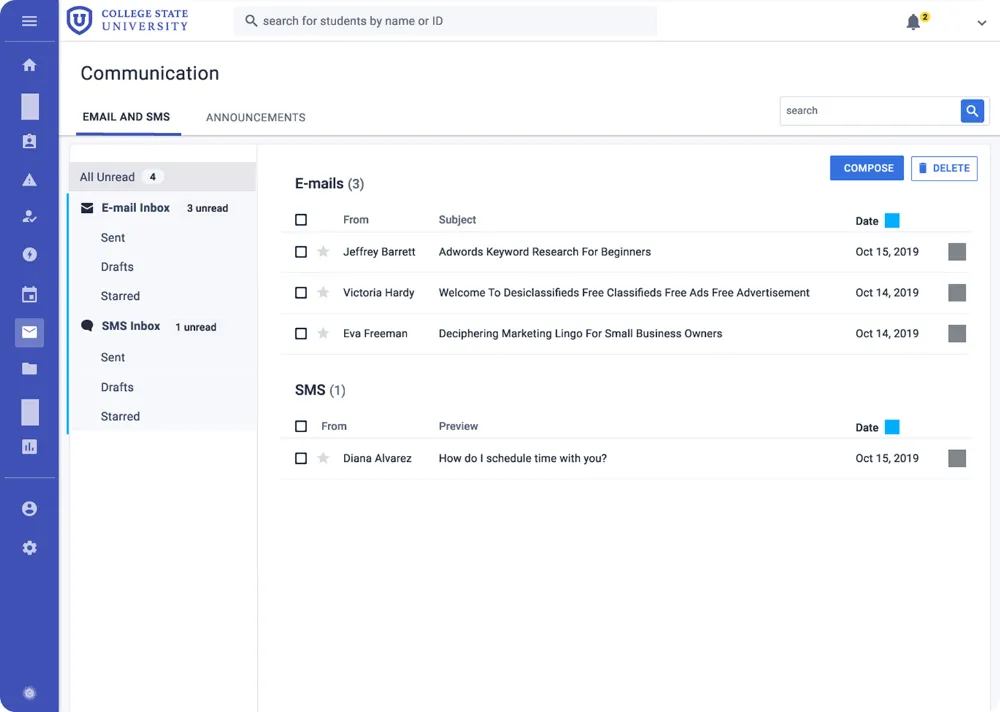Open Drafts under E-mail Inbox
This screenshot has width=1000, height=712.
pos(117,267)
